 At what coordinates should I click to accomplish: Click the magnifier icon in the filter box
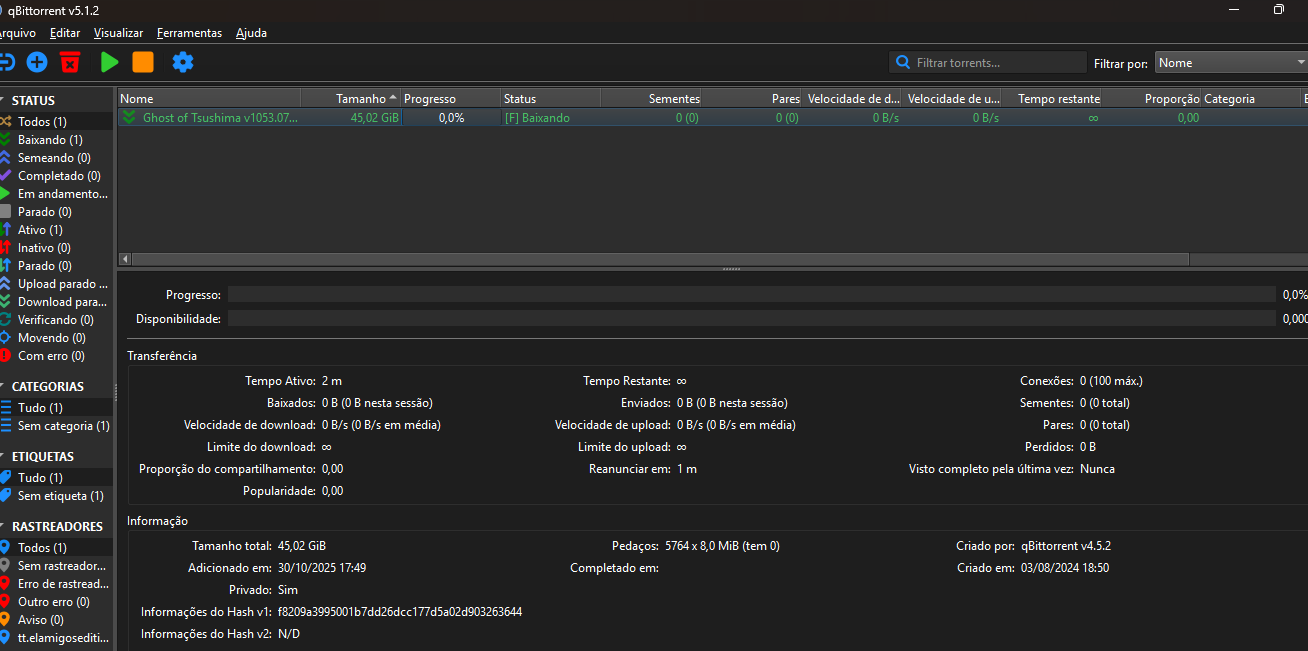tap(903, 62)
